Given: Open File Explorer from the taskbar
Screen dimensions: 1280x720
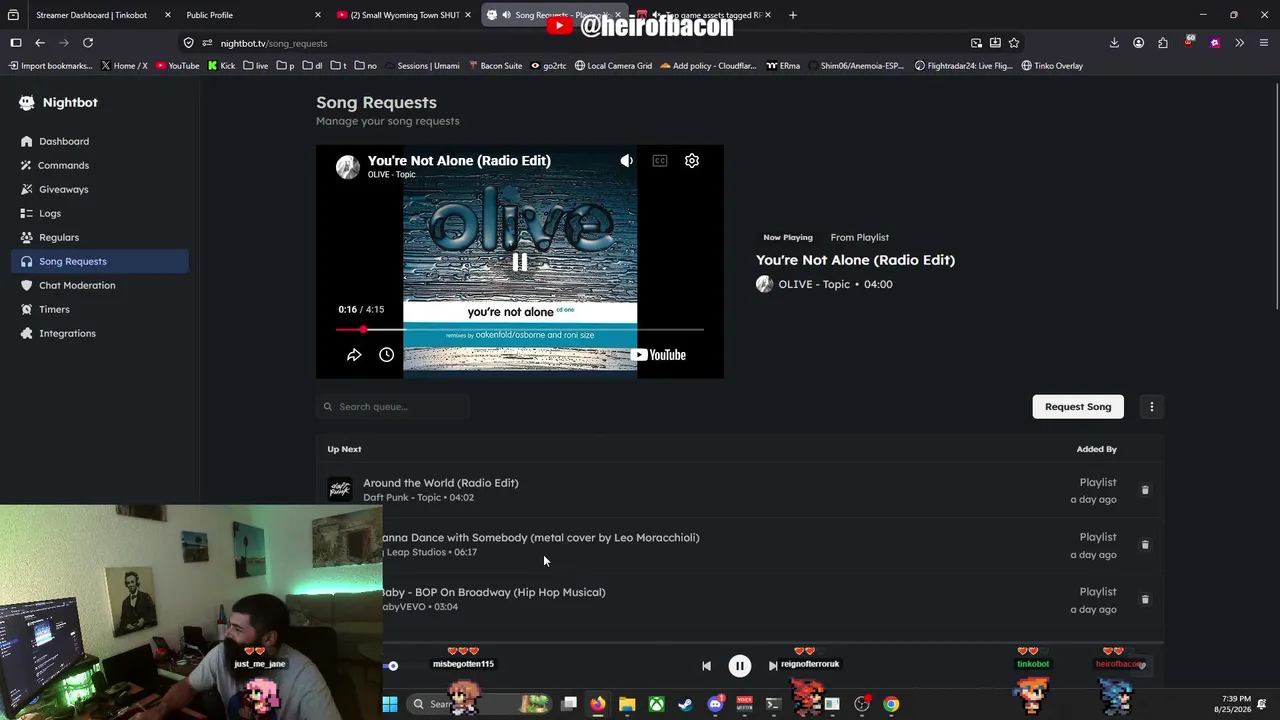Looking at the screenshot, I should (627, 704).
